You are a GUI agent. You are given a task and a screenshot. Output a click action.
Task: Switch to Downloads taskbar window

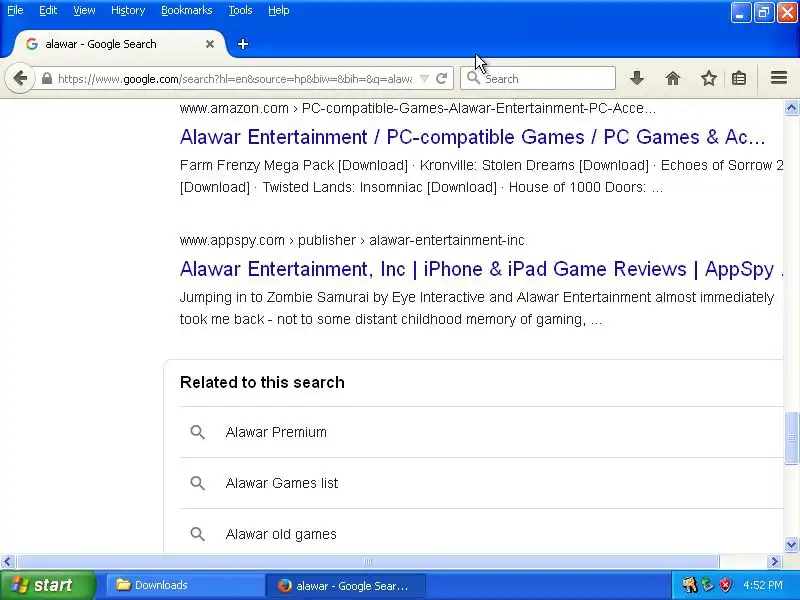point(184,585)
